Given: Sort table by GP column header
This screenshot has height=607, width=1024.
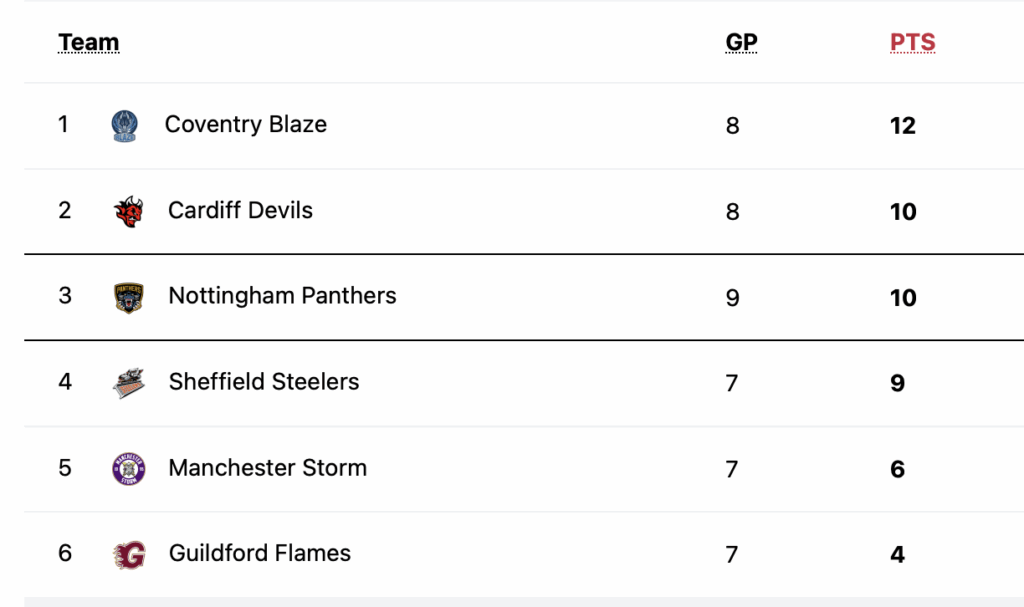Looking at the screenshot, I should point(741,42).
